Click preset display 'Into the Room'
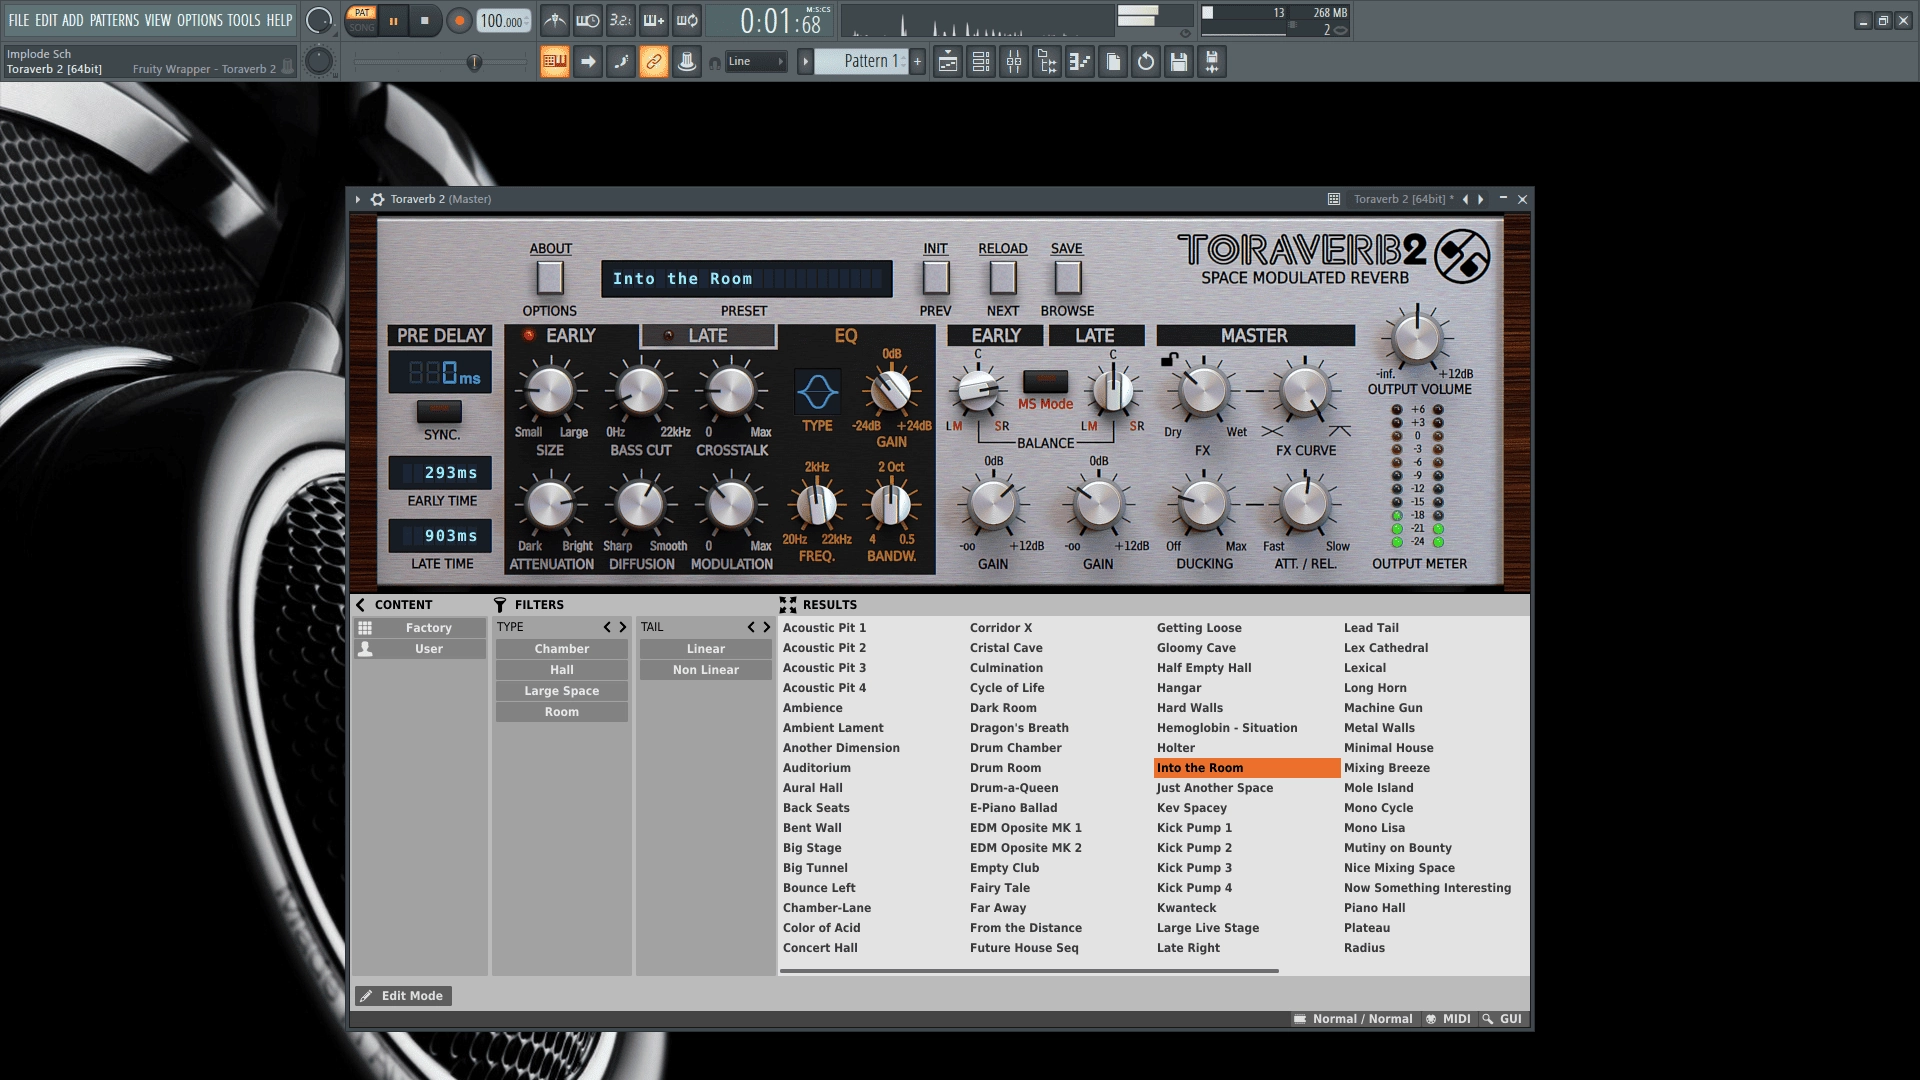Image resolution: width=1920 pixels, height=1080 pixels. [746, 279]
